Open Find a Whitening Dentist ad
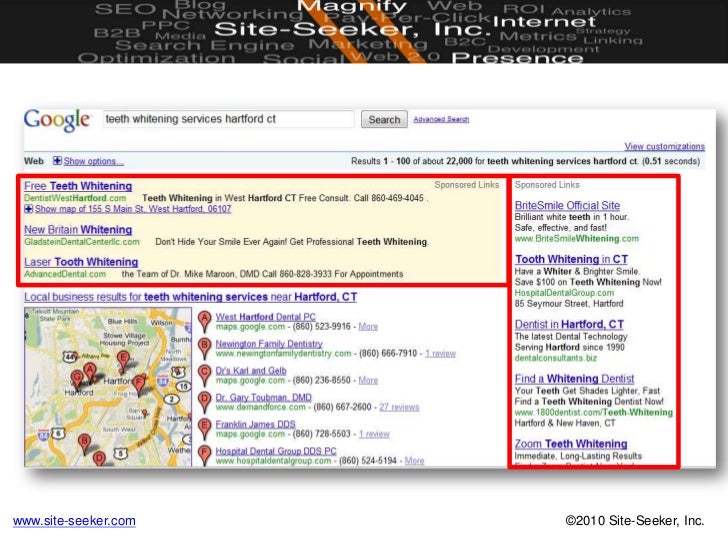728x546 pixels. [x=574, y=378]
